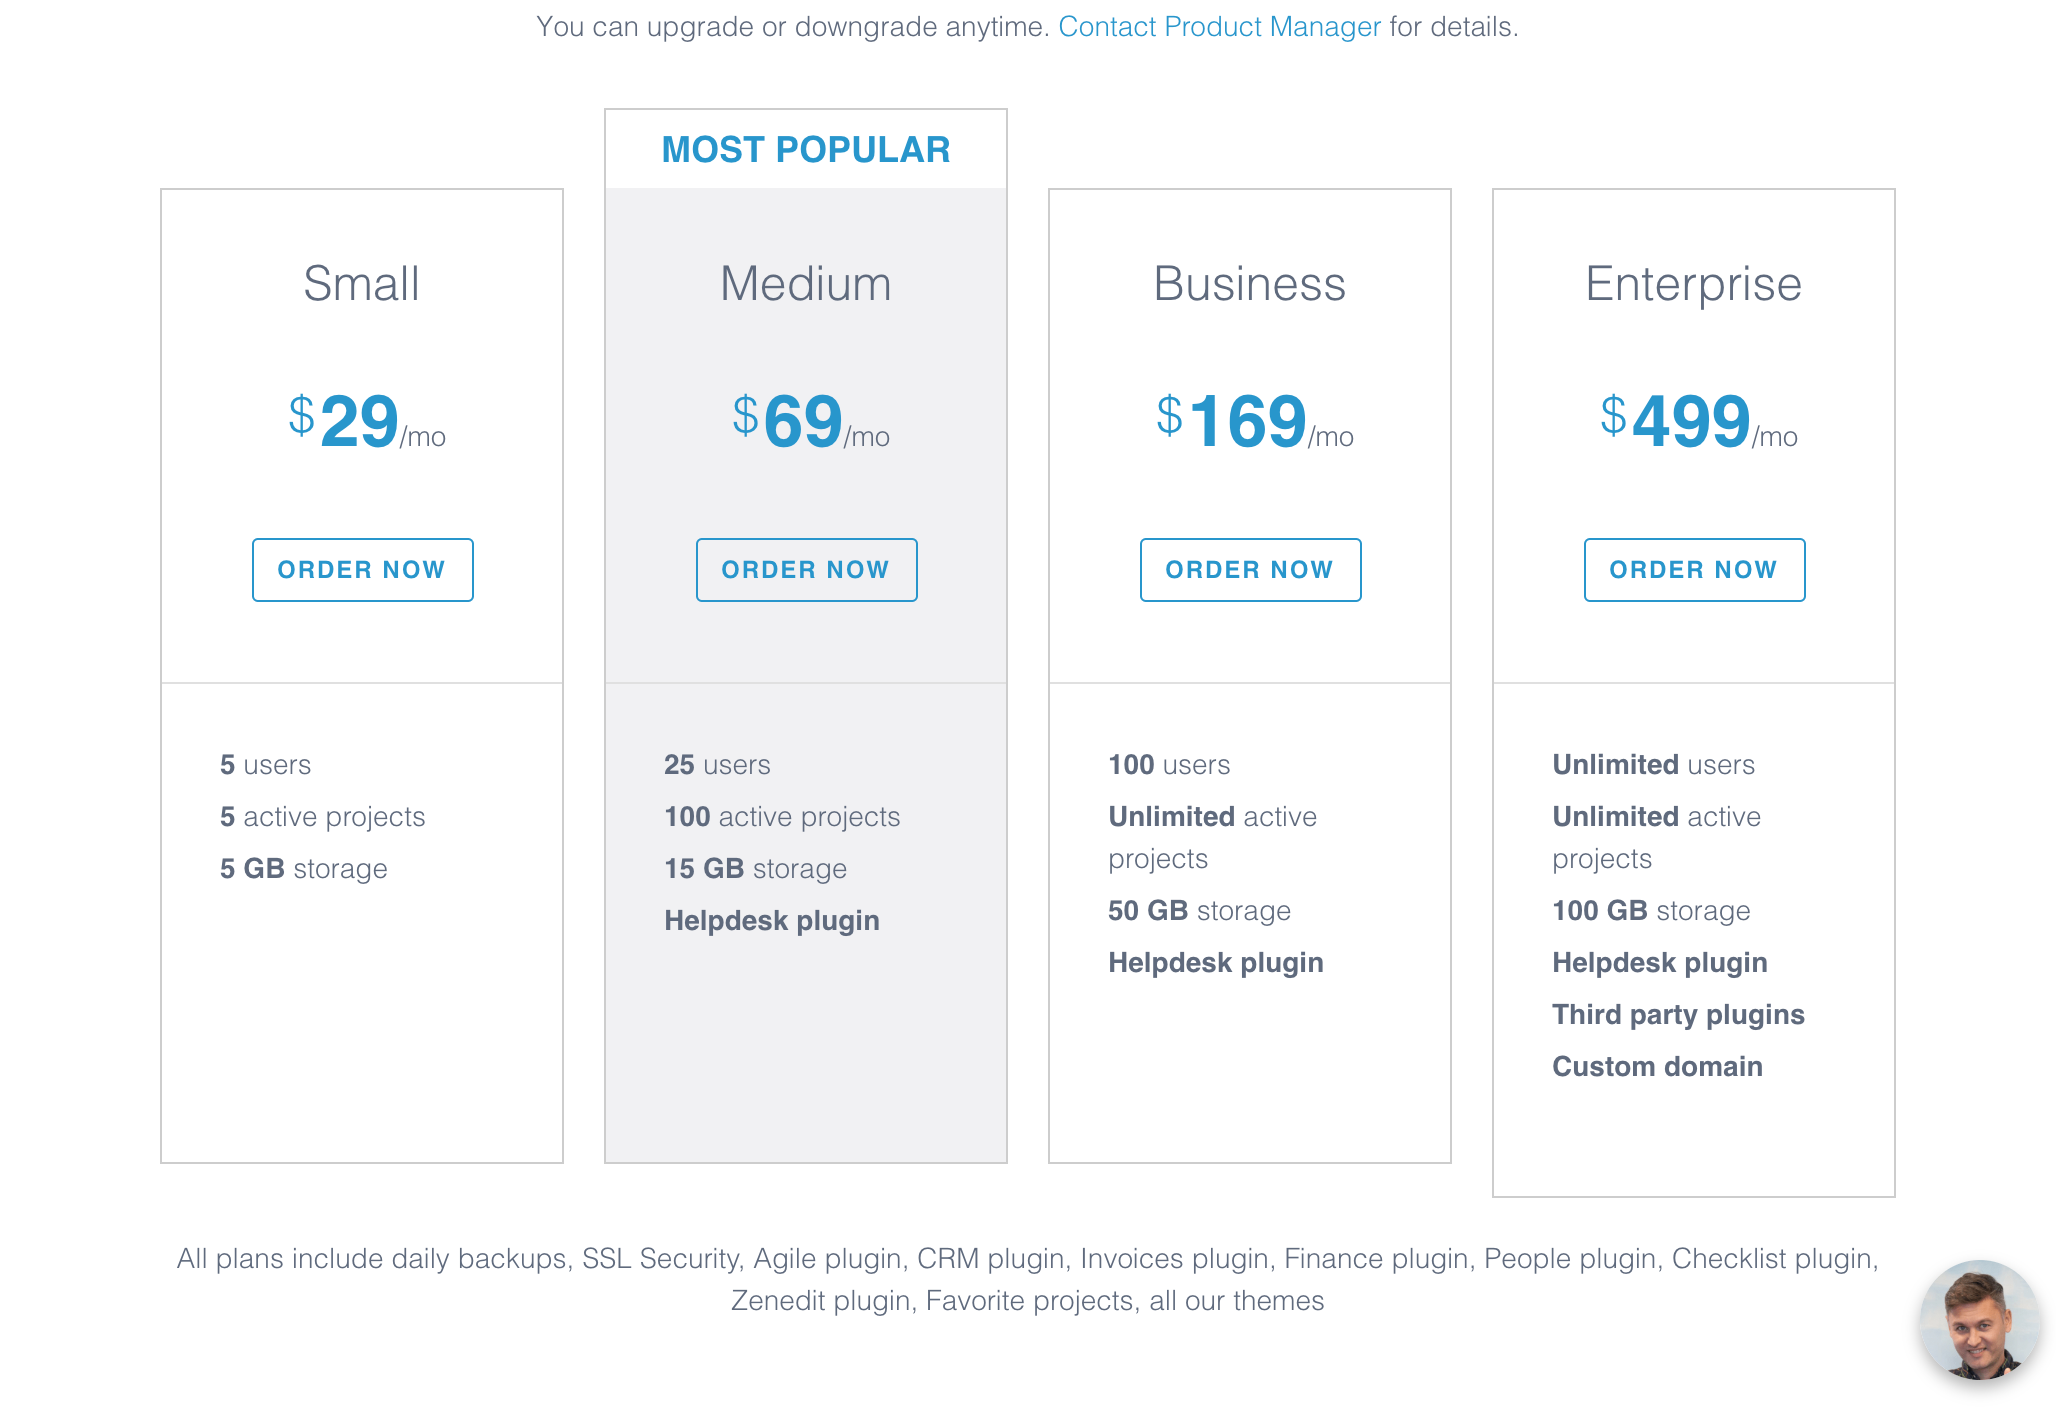This screenshot has width=2056, height=1412.
Task: Click the $29/mo price
Action: click(x=365, y=422)
